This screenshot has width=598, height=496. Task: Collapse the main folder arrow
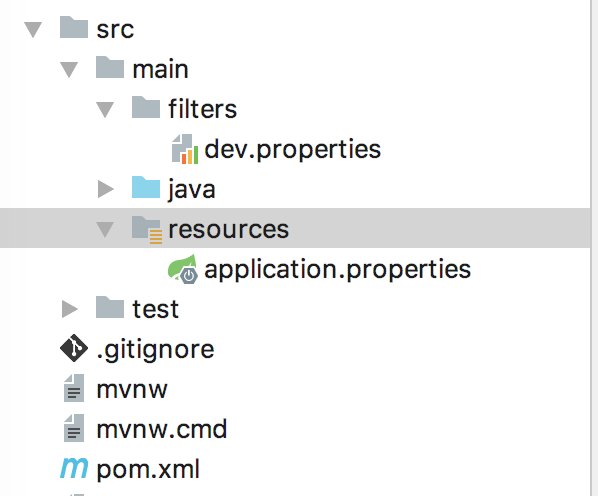pos(69,70)
